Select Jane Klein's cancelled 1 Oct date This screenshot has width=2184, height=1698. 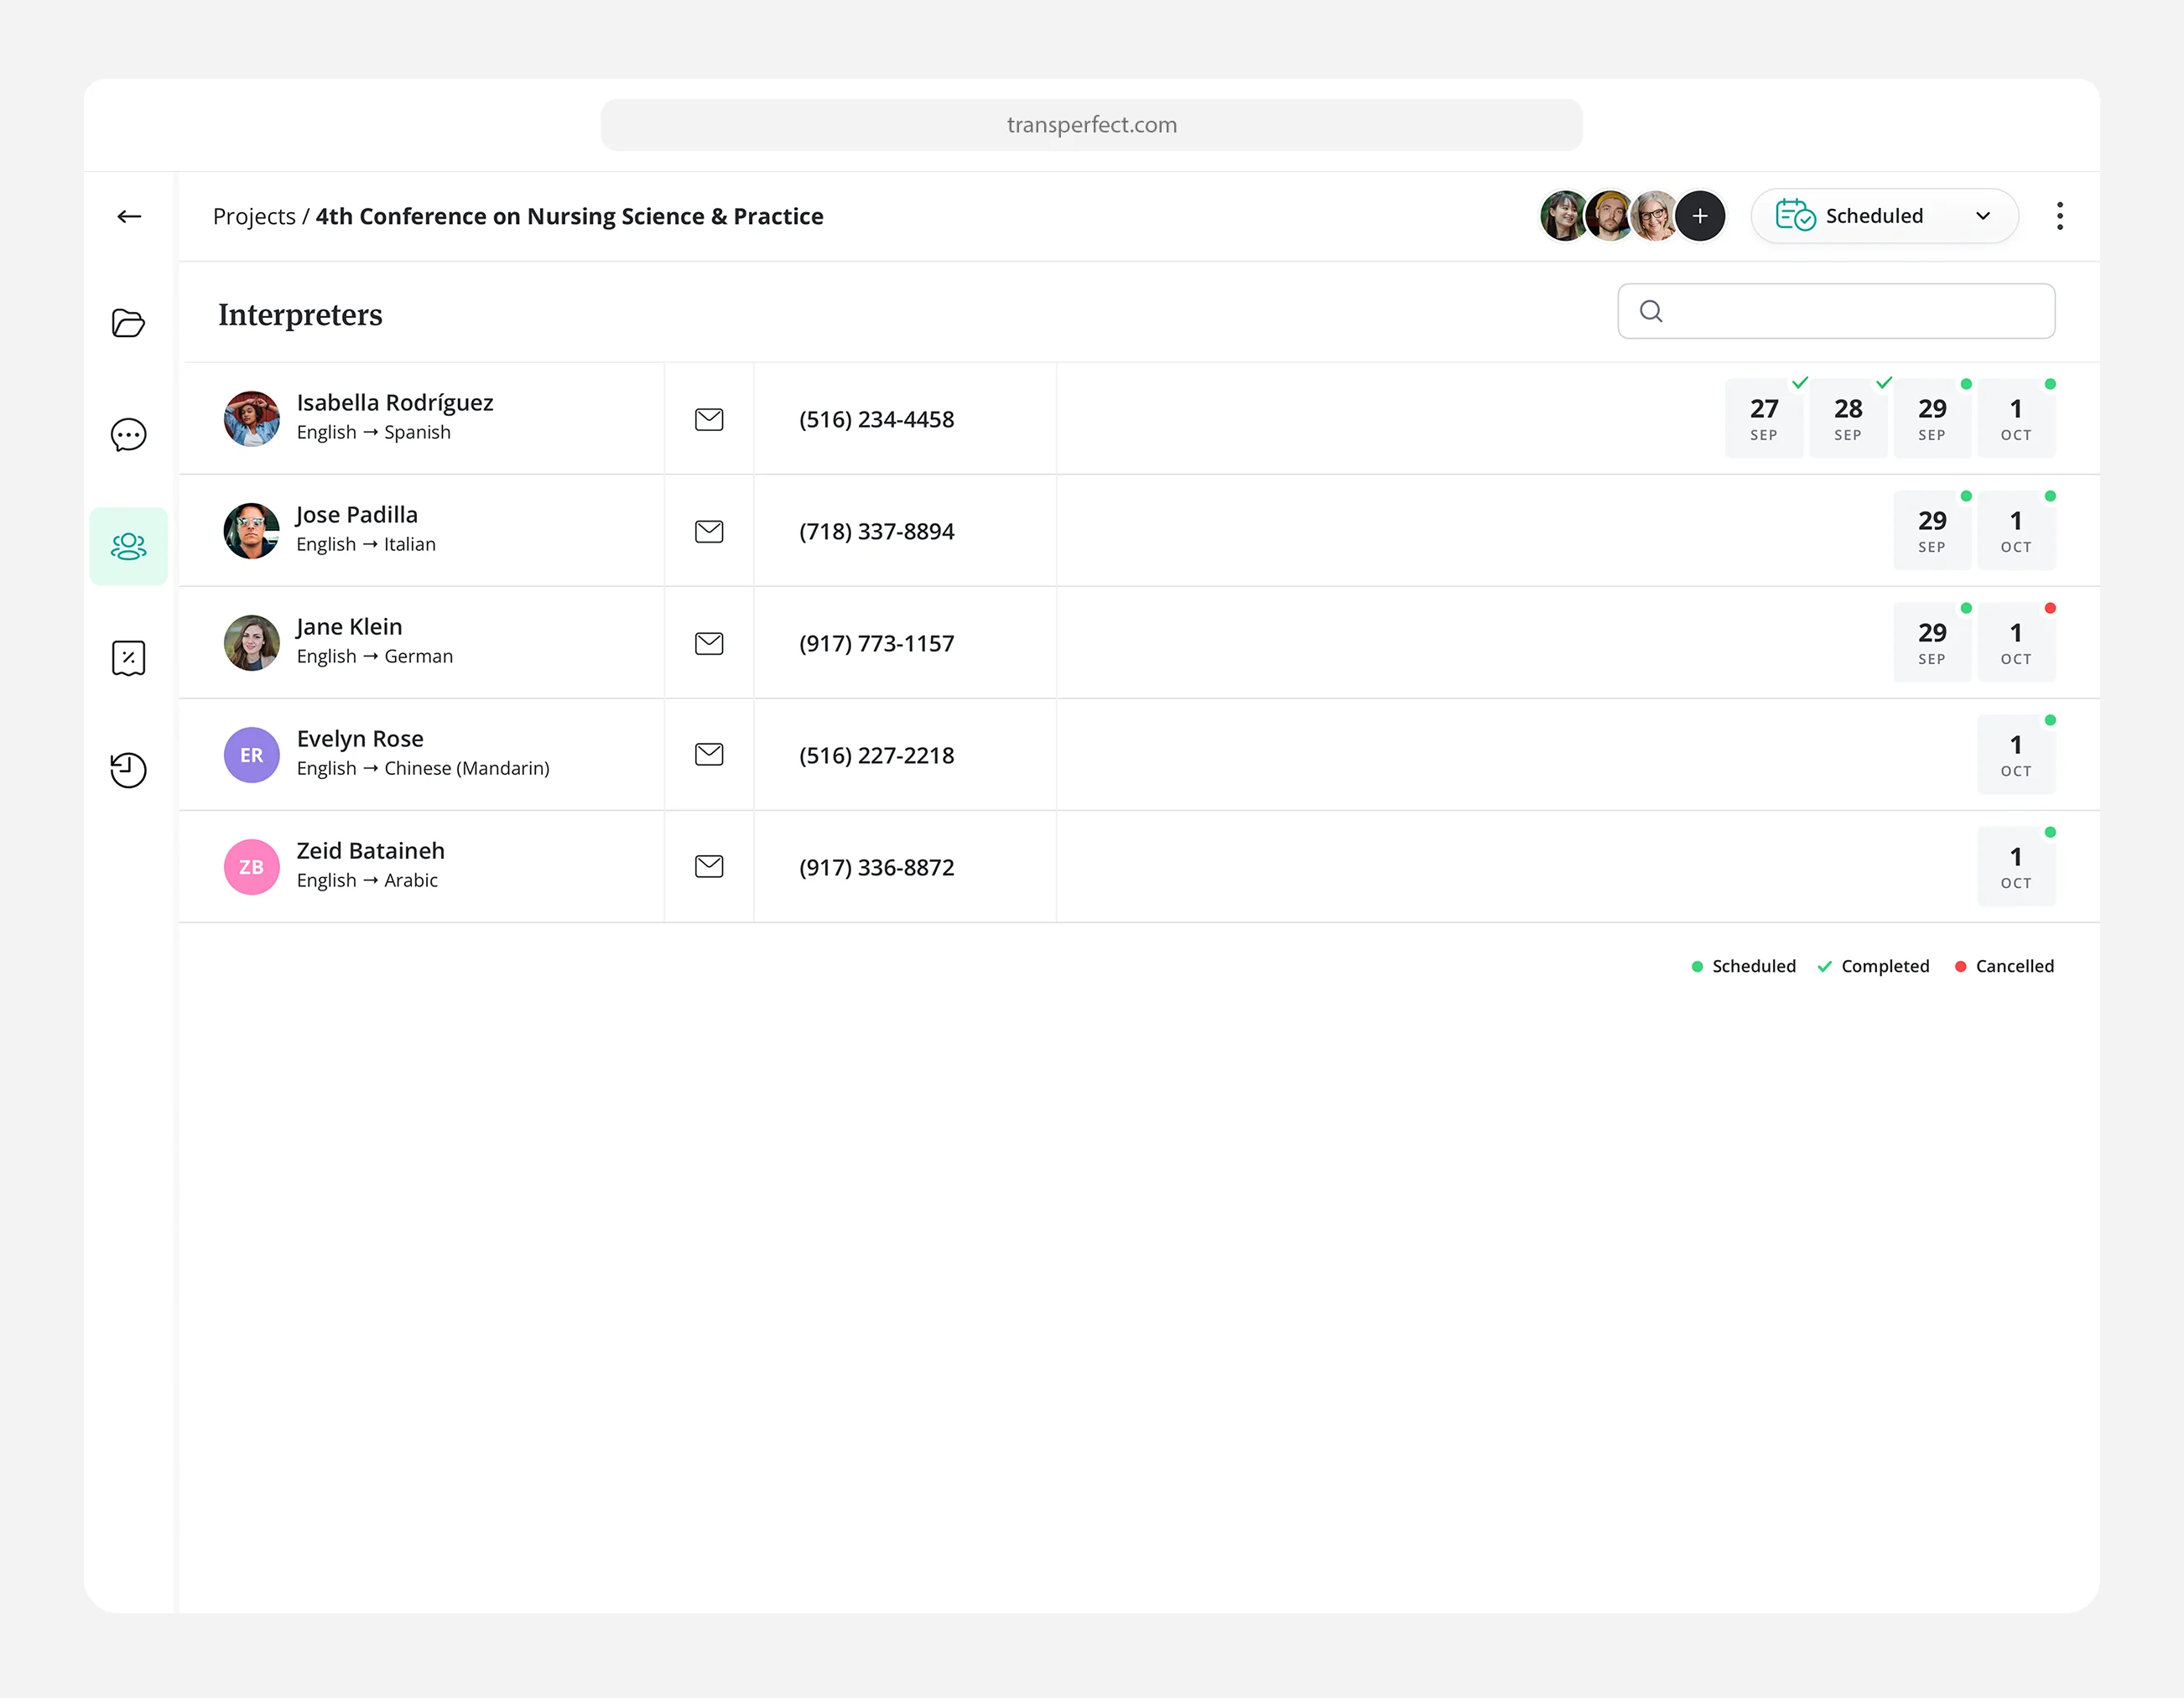pyautogui.click(x=2016, y=643)
